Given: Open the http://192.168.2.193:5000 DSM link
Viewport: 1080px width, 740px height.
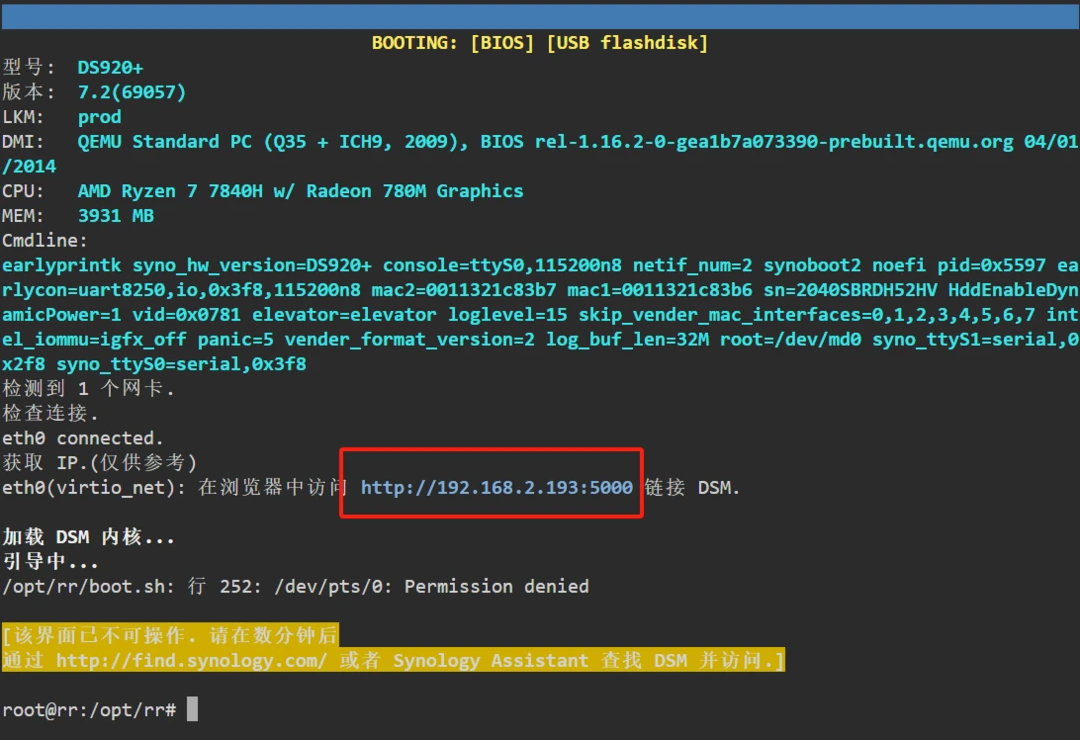Looking at the screenshot, I should tap(496, 487).
